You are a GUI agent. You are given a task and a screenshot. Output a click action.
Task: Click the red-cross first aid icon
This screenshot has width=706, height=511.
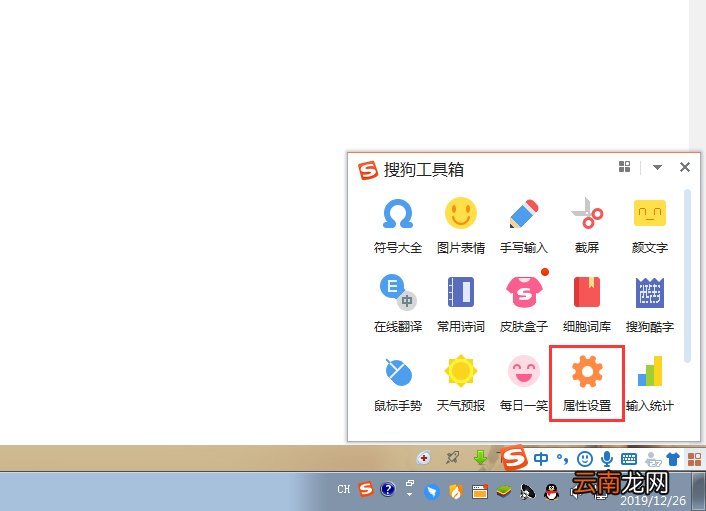click(423, 458)
